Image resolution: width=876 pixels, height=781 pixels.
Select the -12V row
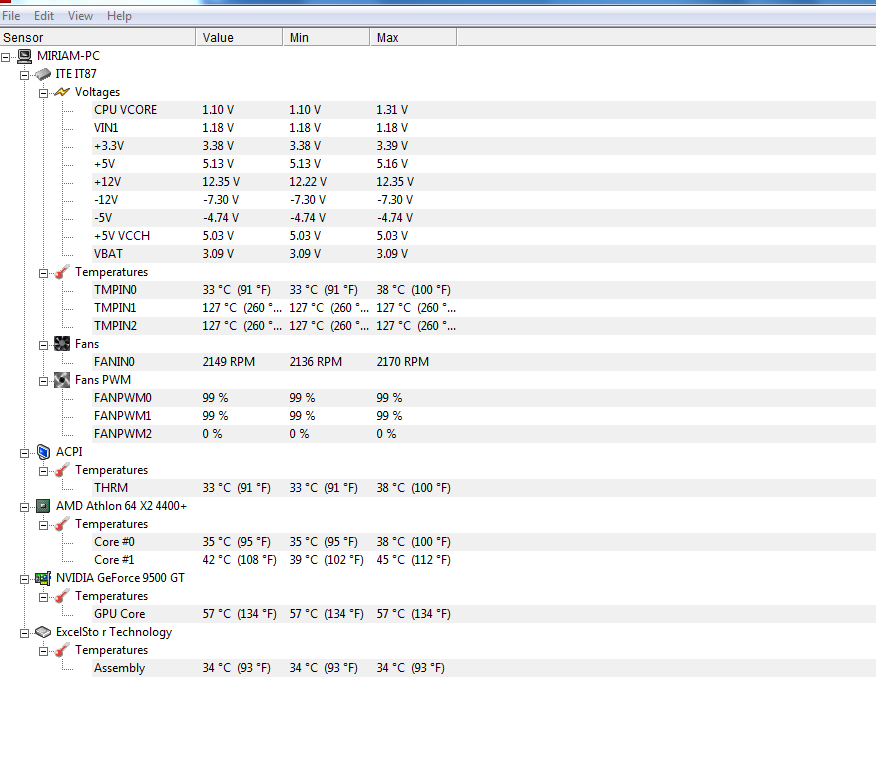(484, 199)
